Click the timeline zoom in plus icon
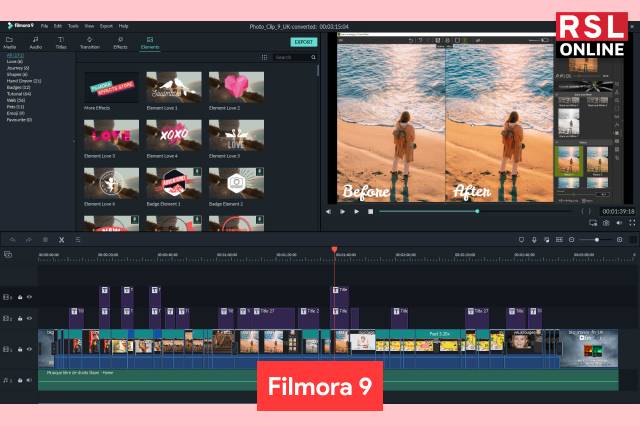Viewport: 640px width, 426px height. [620, 240]
